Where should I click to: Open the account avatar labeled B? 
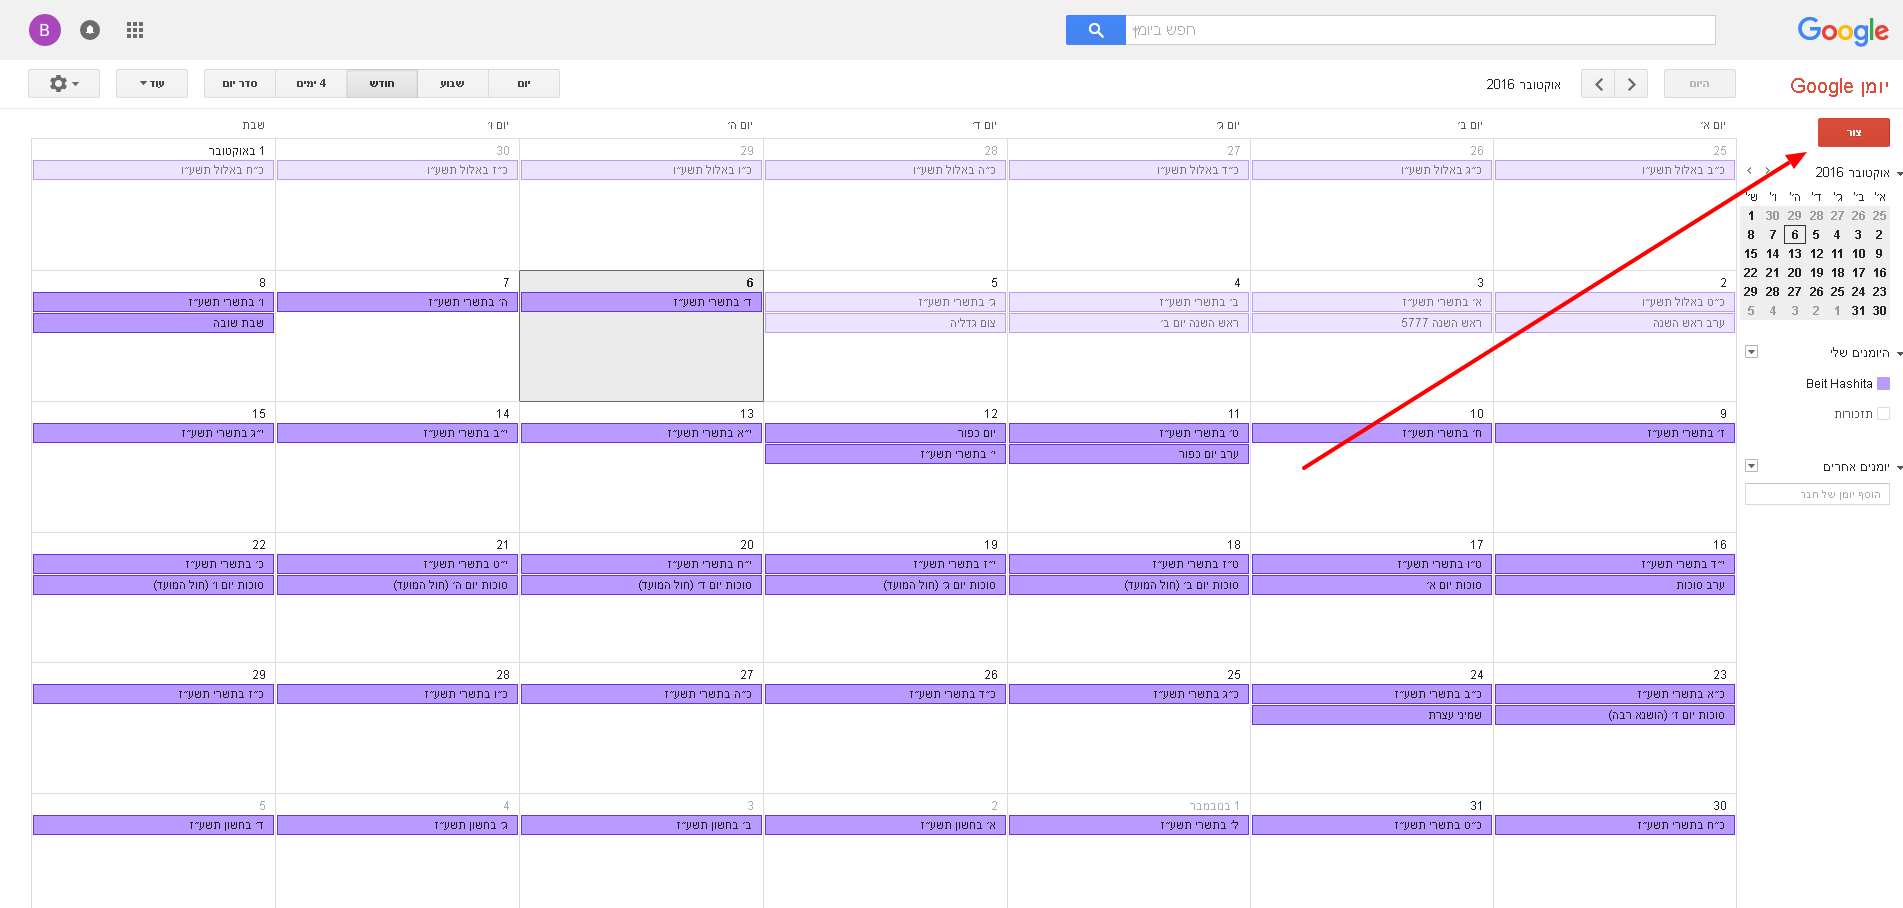[44, 30]
